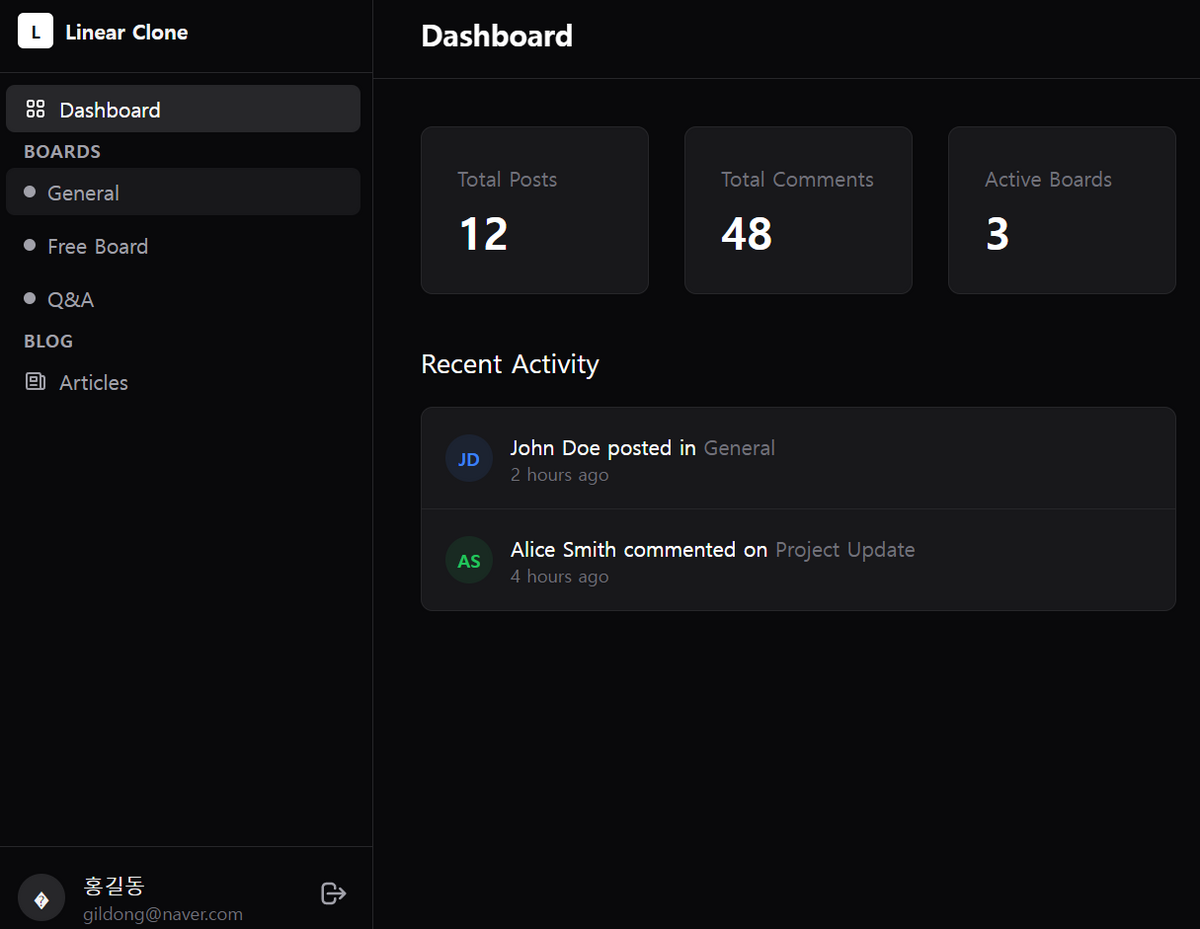Viewport: 1200px width, 929px height.
Task: Click the JD avatar for John Doe
Action: click(469, 459)
